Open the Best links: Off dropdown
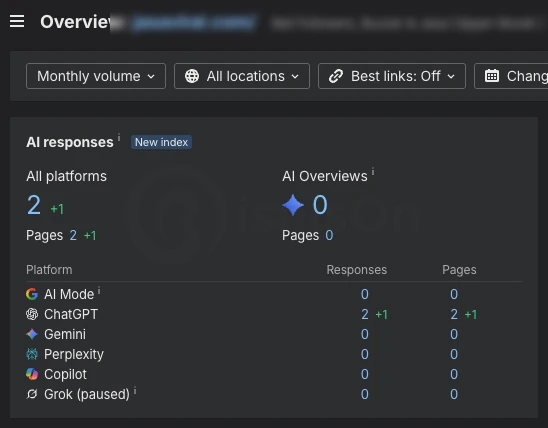The image size is (548, 428). [392, 76]
